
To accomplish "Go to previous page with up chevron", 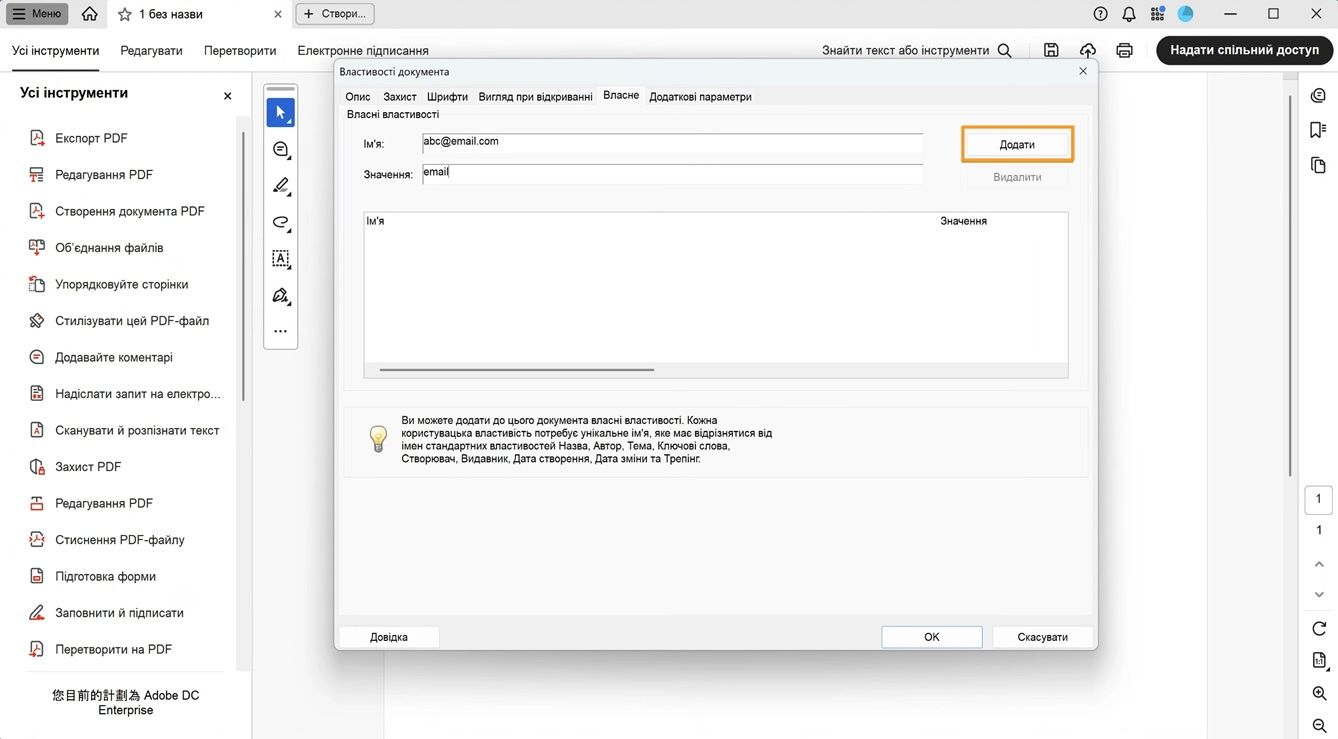I will 1319,564.
